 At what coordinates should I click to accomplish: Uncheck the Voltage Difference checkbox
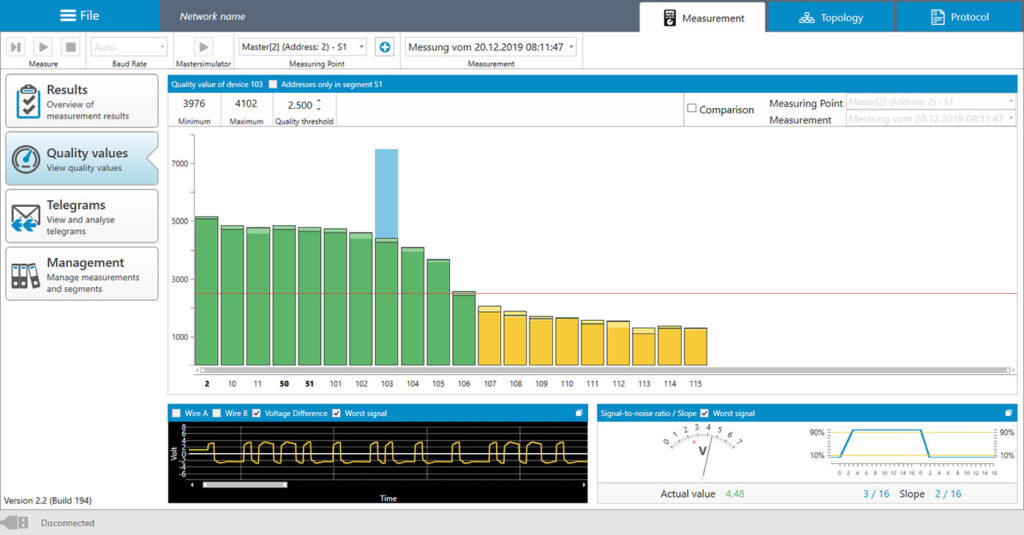coord(257,413)
